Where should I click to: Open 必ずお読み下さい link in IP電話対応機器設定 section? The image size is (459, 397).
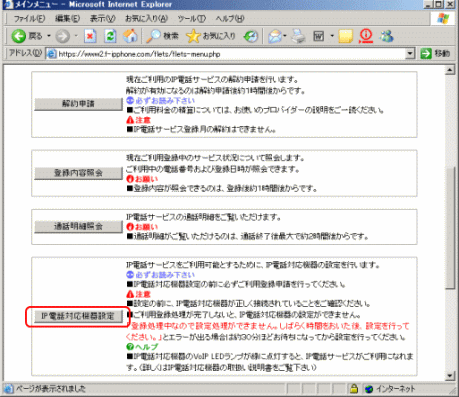(161, 275)
